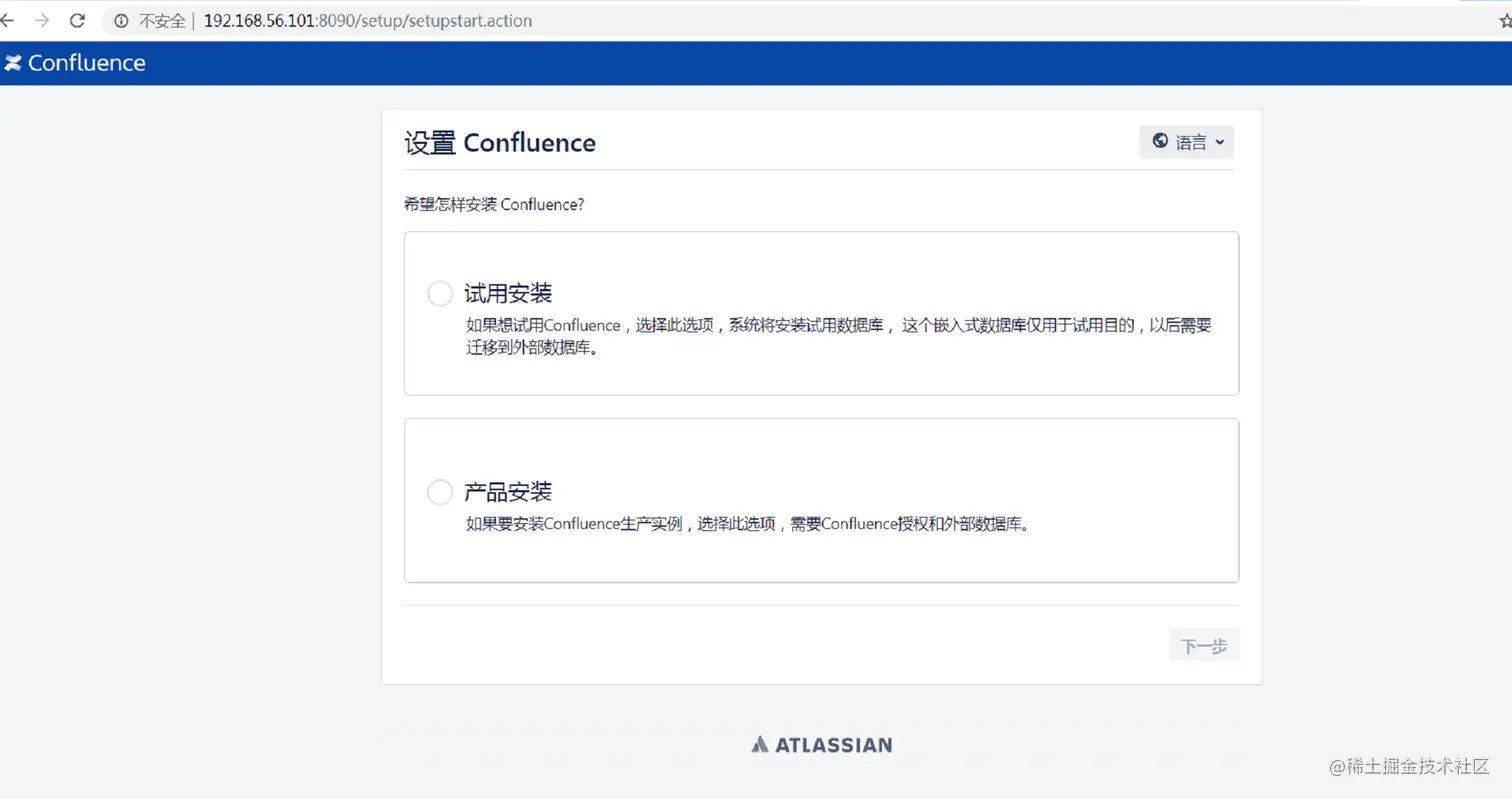This screenshot has width=1512, height=799.
Task: Select the 产品安装 radio button
Action: point(440,492)
